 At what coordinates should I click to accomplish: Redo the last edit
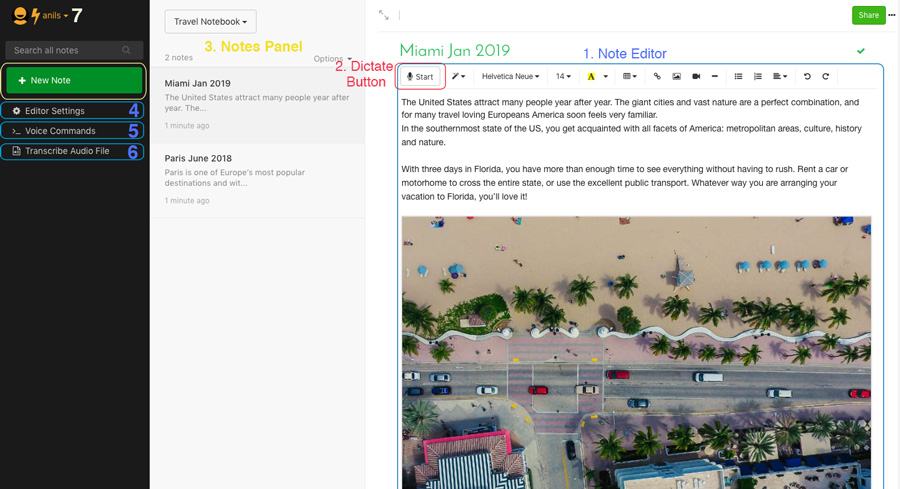[x=825, y=76]
